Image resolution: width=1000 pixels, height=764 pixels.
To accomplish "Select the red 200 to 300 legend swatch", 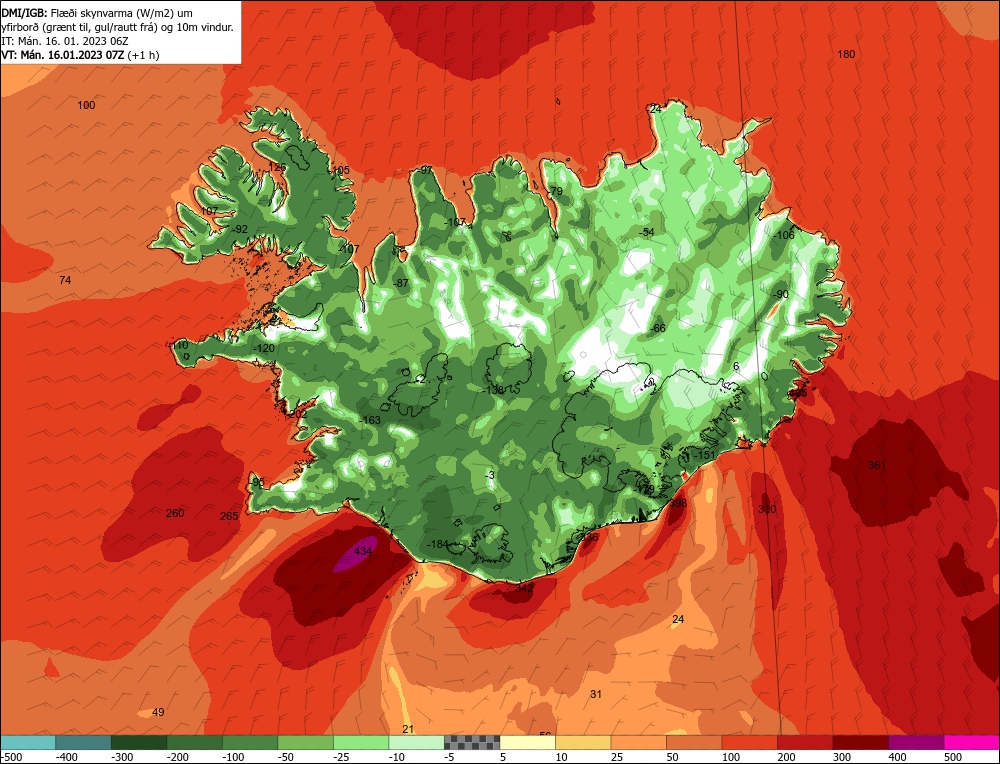I will pyautogui.click(x=805, y=743).
